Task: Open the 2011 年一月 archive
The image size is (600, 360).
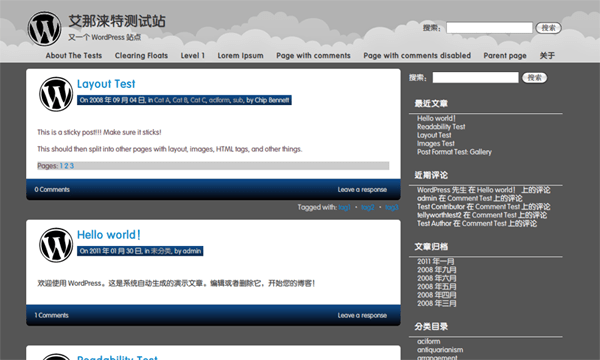Action: click(435, 261)
